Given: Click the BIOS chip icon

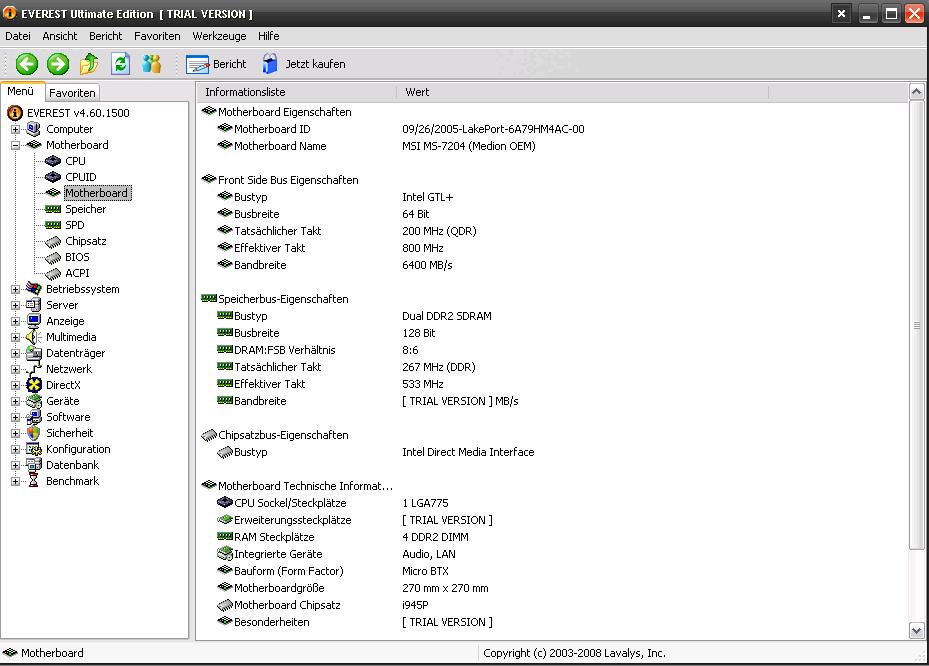Looking at the screenshot, I should (x=53, y=257).
